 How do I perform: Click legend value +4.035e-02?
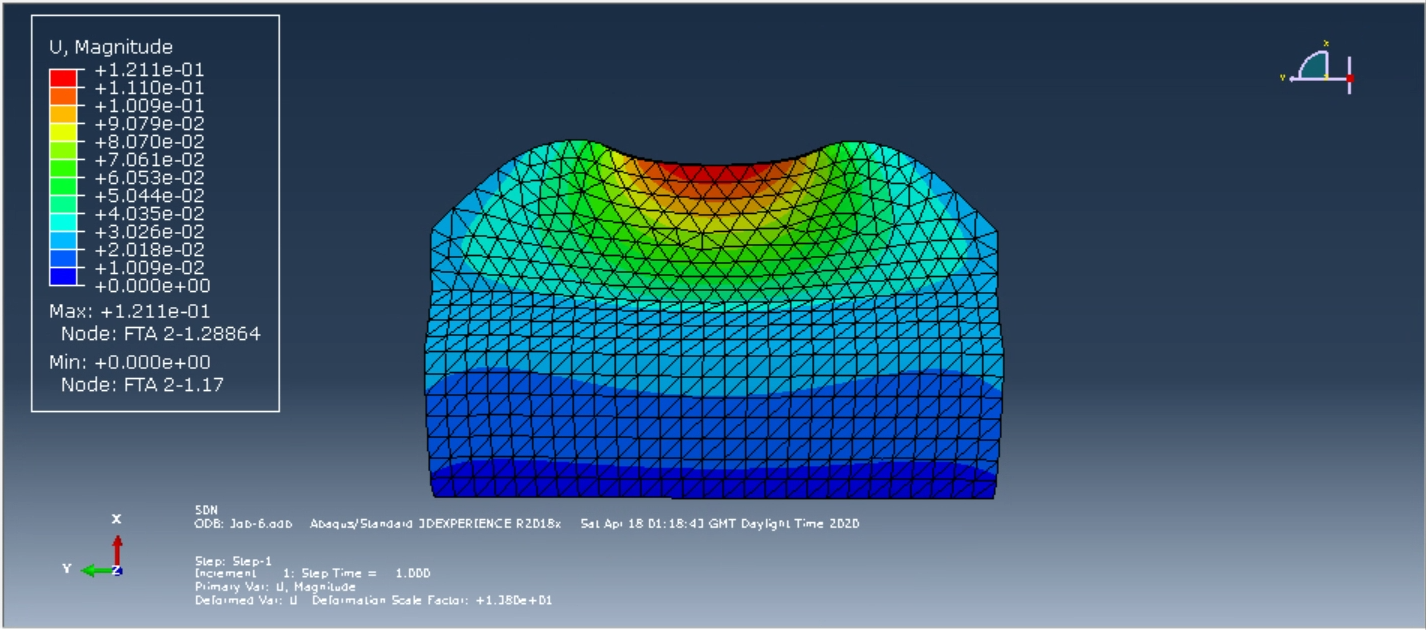coord(149,214)
